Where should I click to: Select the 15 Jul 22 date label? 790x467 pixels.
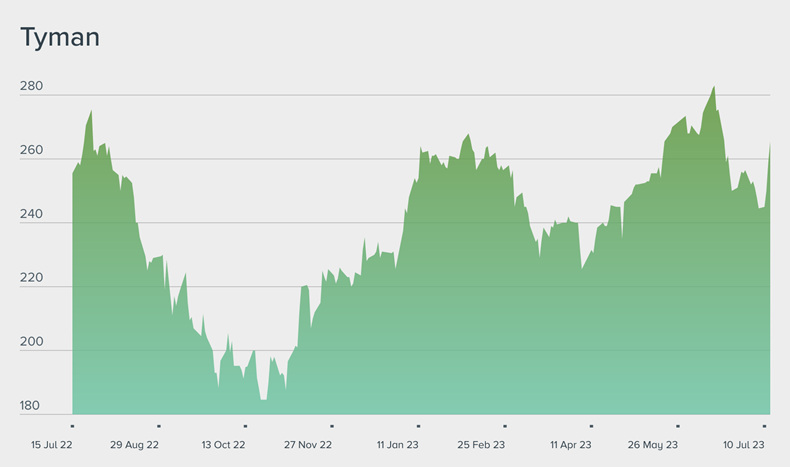[x=52, y=444]
